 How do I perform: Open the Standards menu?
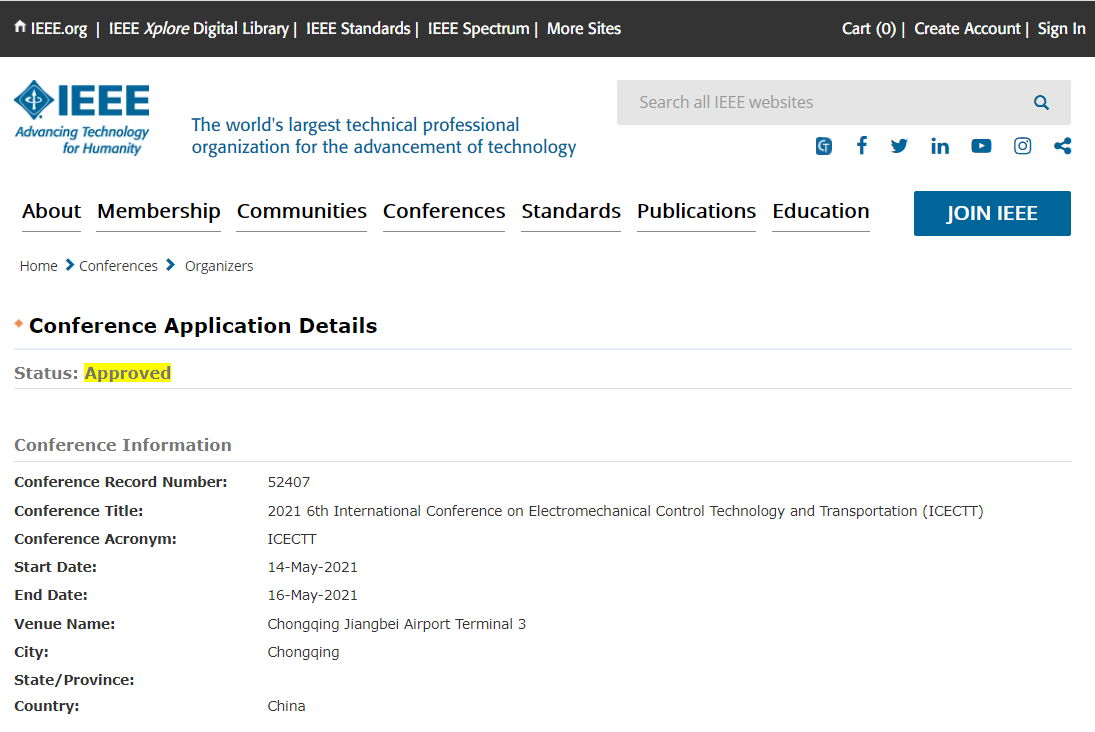click(571, 212)
